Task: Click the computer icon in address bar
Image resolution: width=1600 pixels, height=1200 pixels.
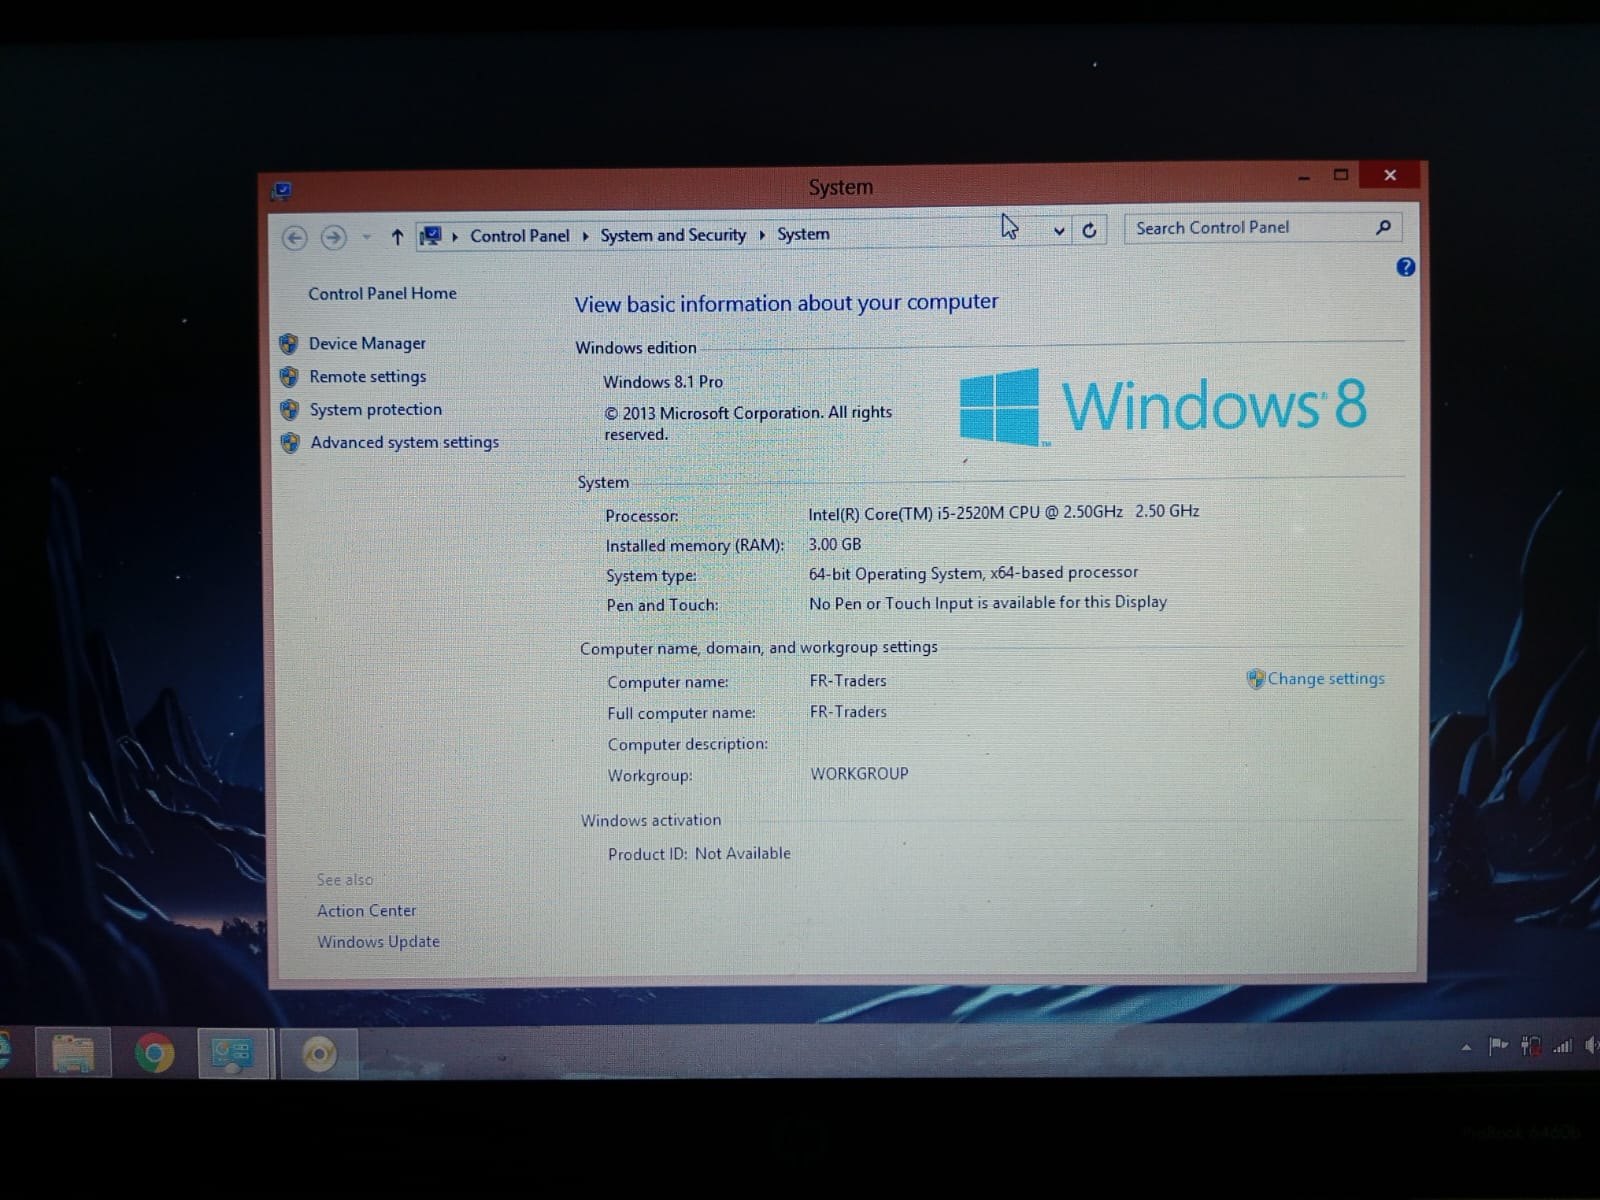Action: [430, 236]
